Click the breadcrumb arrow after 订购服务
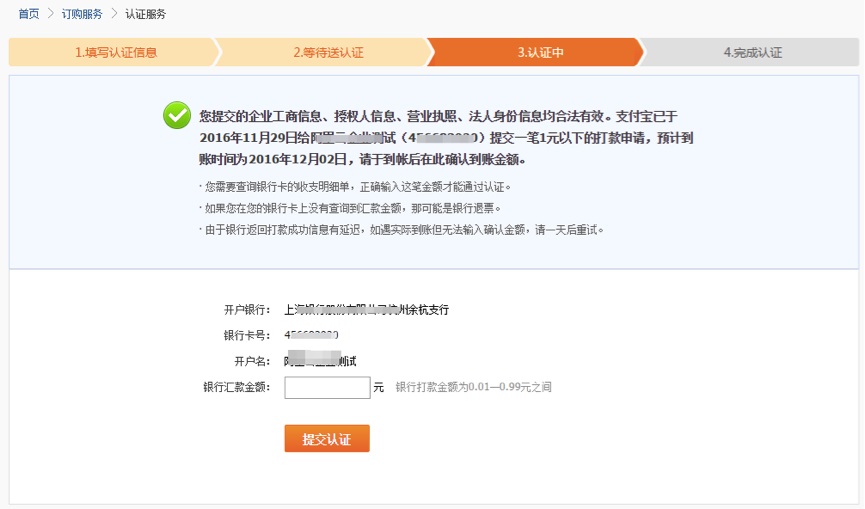 (113, 14)
